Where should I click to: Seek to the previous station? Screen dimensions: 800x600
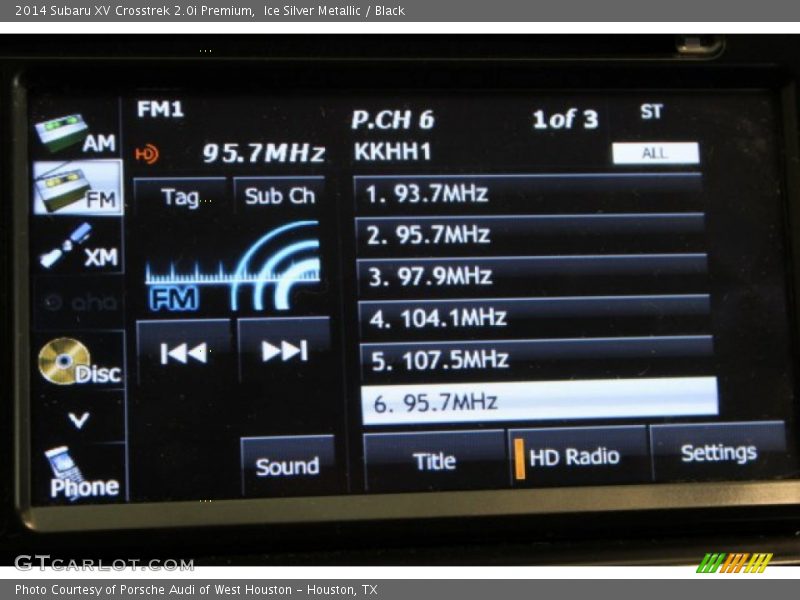(184, 352)
